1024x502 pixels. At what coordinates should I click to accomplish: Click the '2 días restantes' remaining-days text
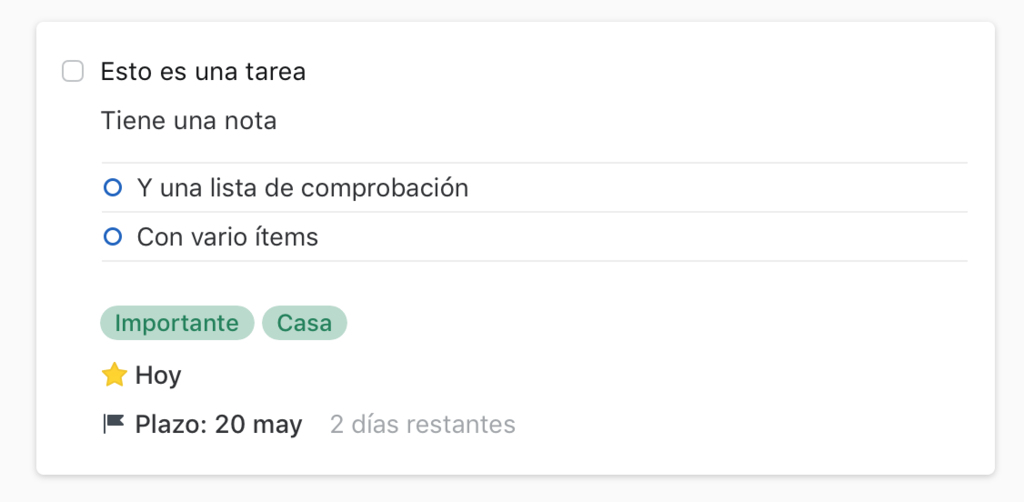point(423,424)
